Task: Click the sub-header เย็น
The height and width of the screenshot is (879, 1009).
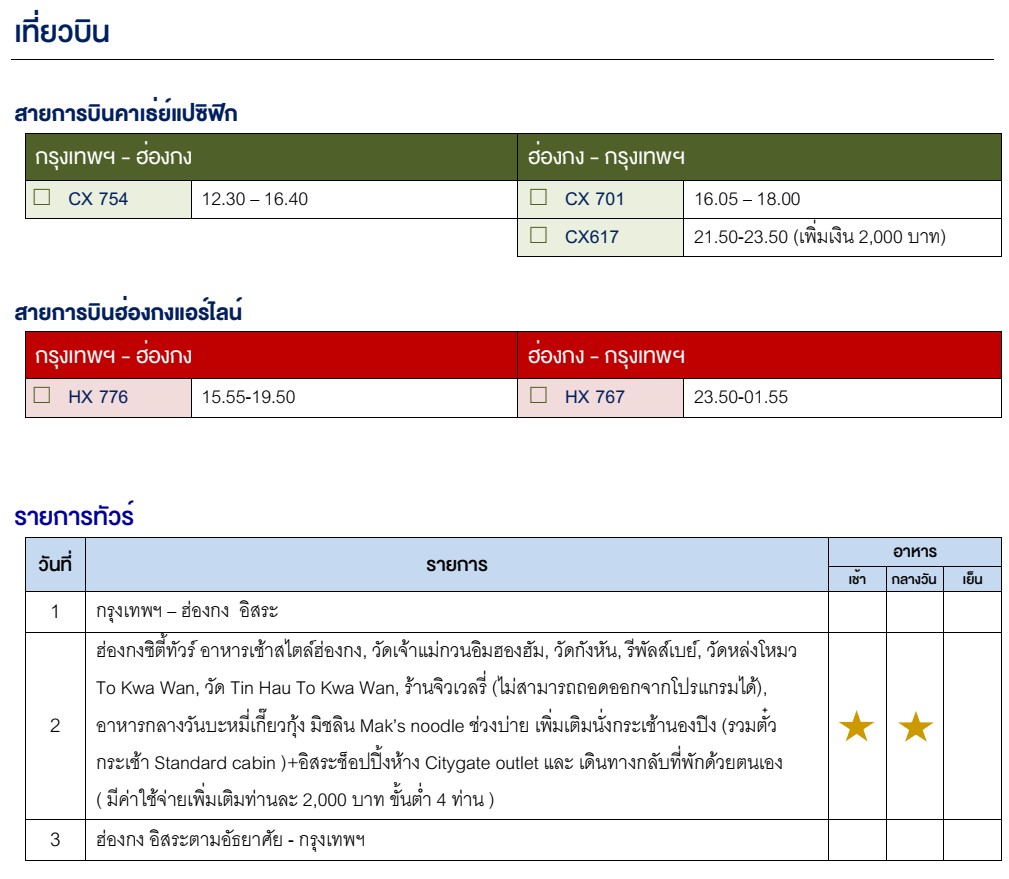Action: 972,578
